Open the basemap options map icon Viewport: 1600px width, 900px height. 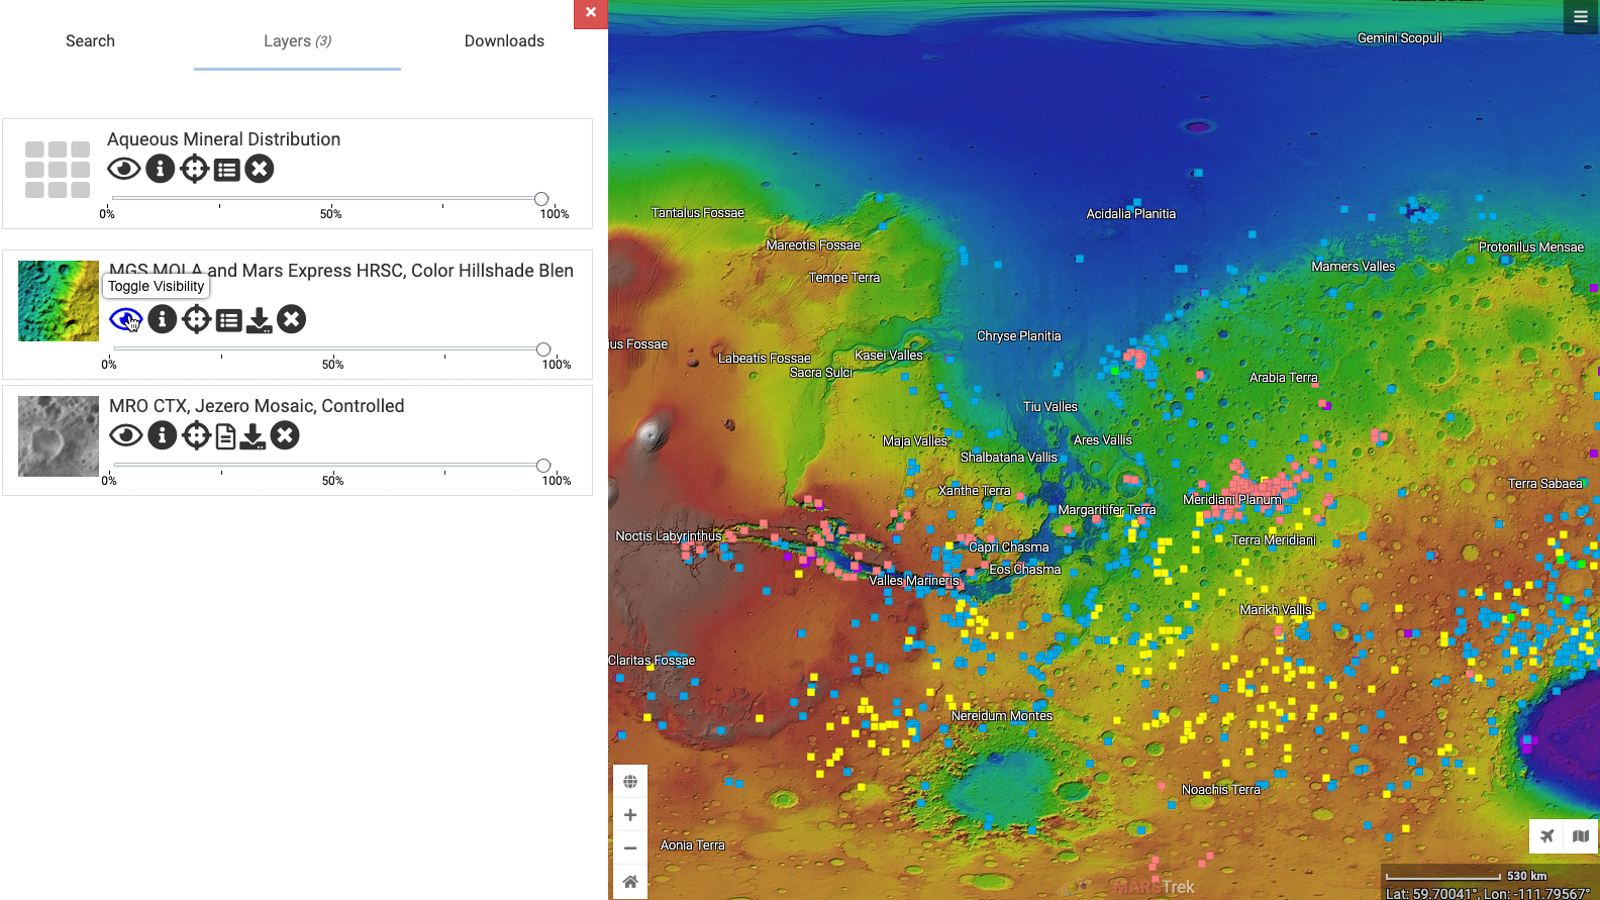point(1581,836)
